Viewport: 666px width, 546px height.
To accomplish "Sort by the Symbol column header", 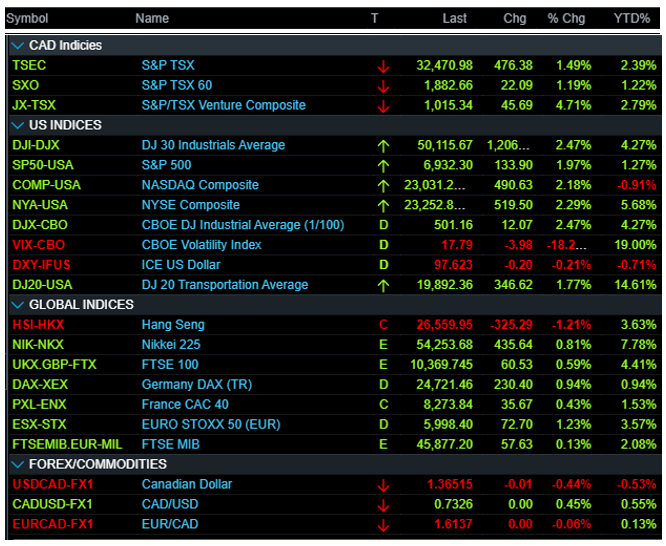I will click(x=27, y=19).
